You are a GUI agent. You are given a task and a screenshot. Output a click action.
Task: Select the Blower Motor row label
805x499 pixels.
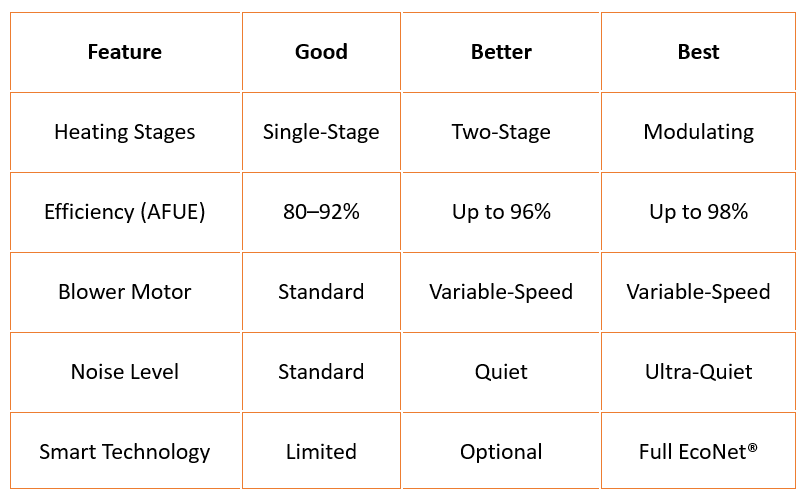coord(125,292)
